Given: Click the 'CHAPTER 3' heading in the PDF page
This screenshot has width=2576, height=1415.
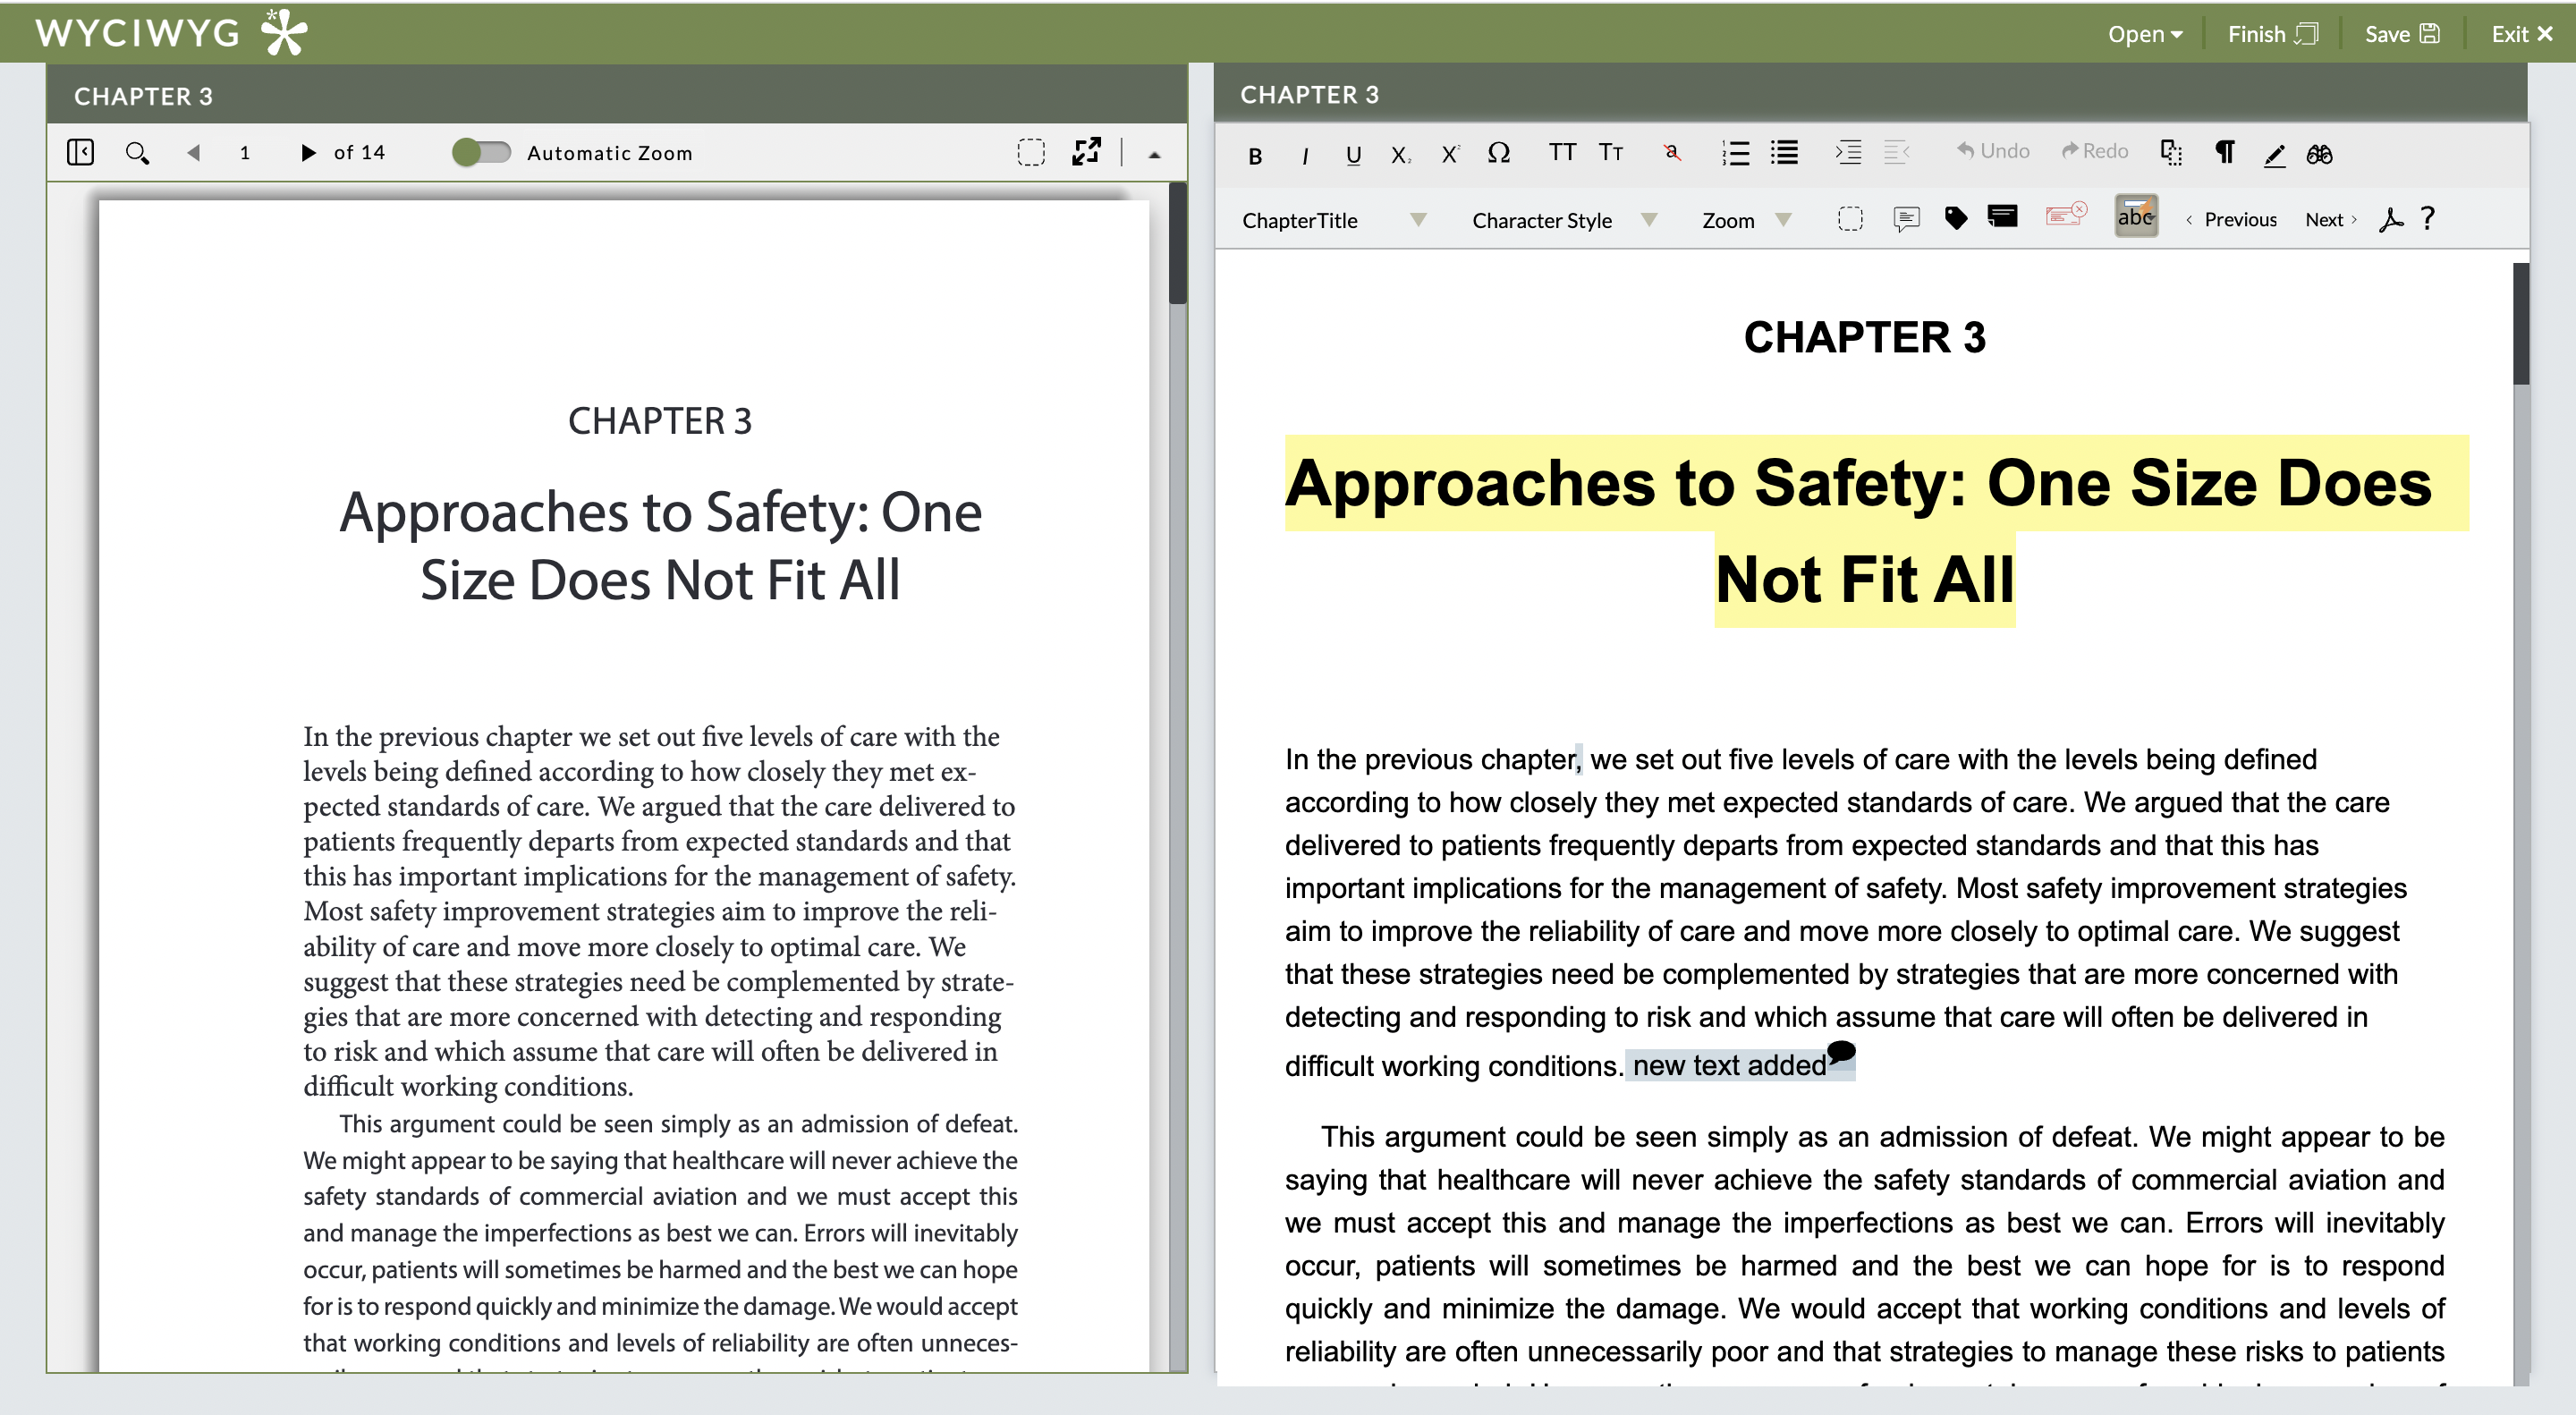Looking at the screenshot, I should click(660, 421).
